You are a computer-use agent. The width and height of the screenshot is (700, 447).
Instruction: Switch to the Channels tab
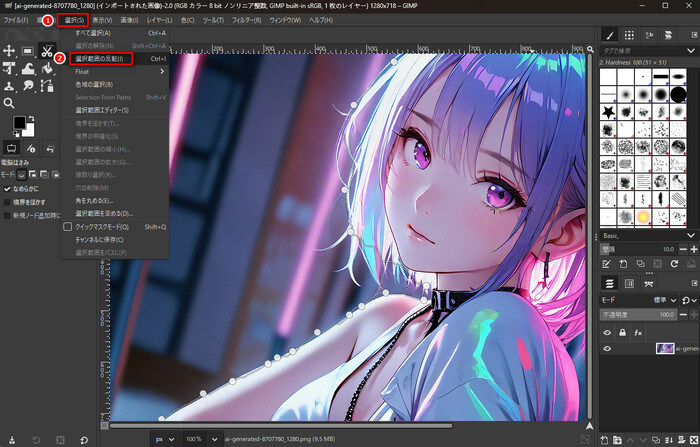coord(629,284)
